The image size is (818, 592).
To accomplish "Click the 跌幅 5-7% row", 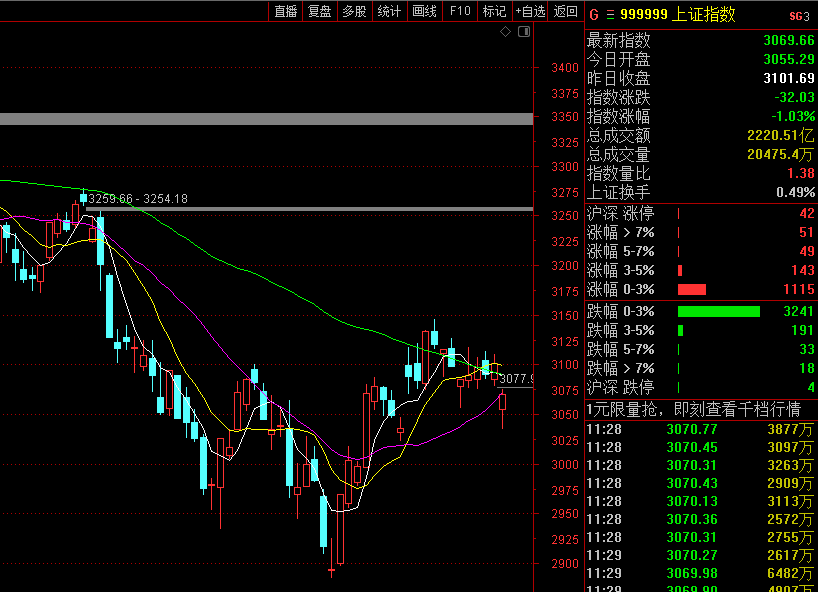I will 701,349.
